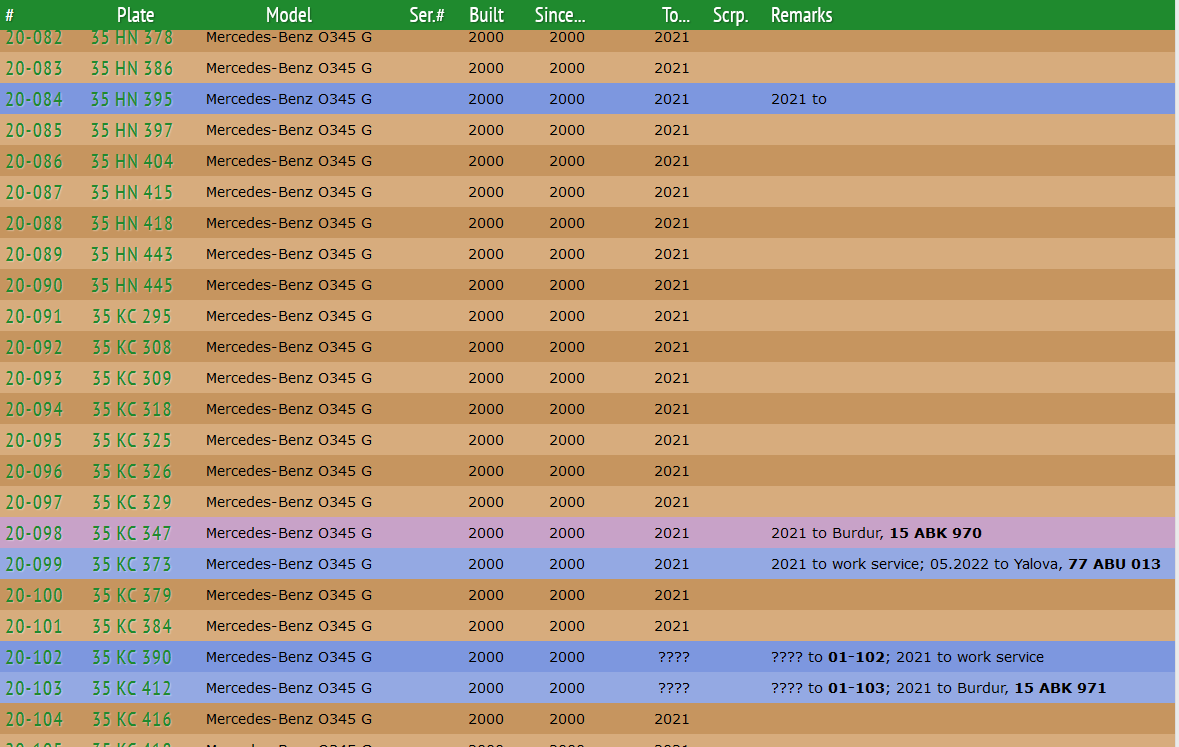Open plate 35 HN 443 link
This screenshot has width=1179, height=747.
[132, 254]
